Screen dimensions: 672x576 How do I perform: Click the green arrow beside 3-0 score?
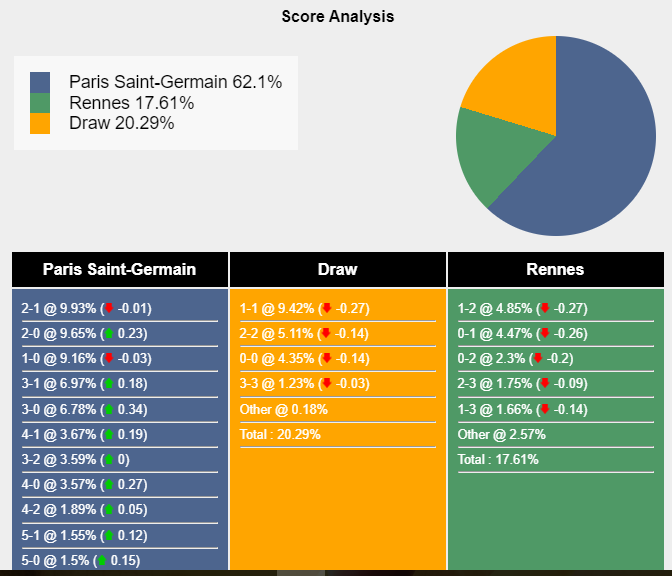107,409
